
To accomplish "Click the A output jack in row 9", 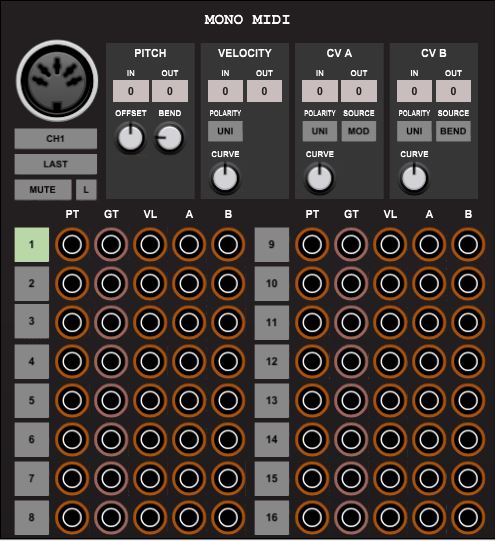I will coord(429,245).
